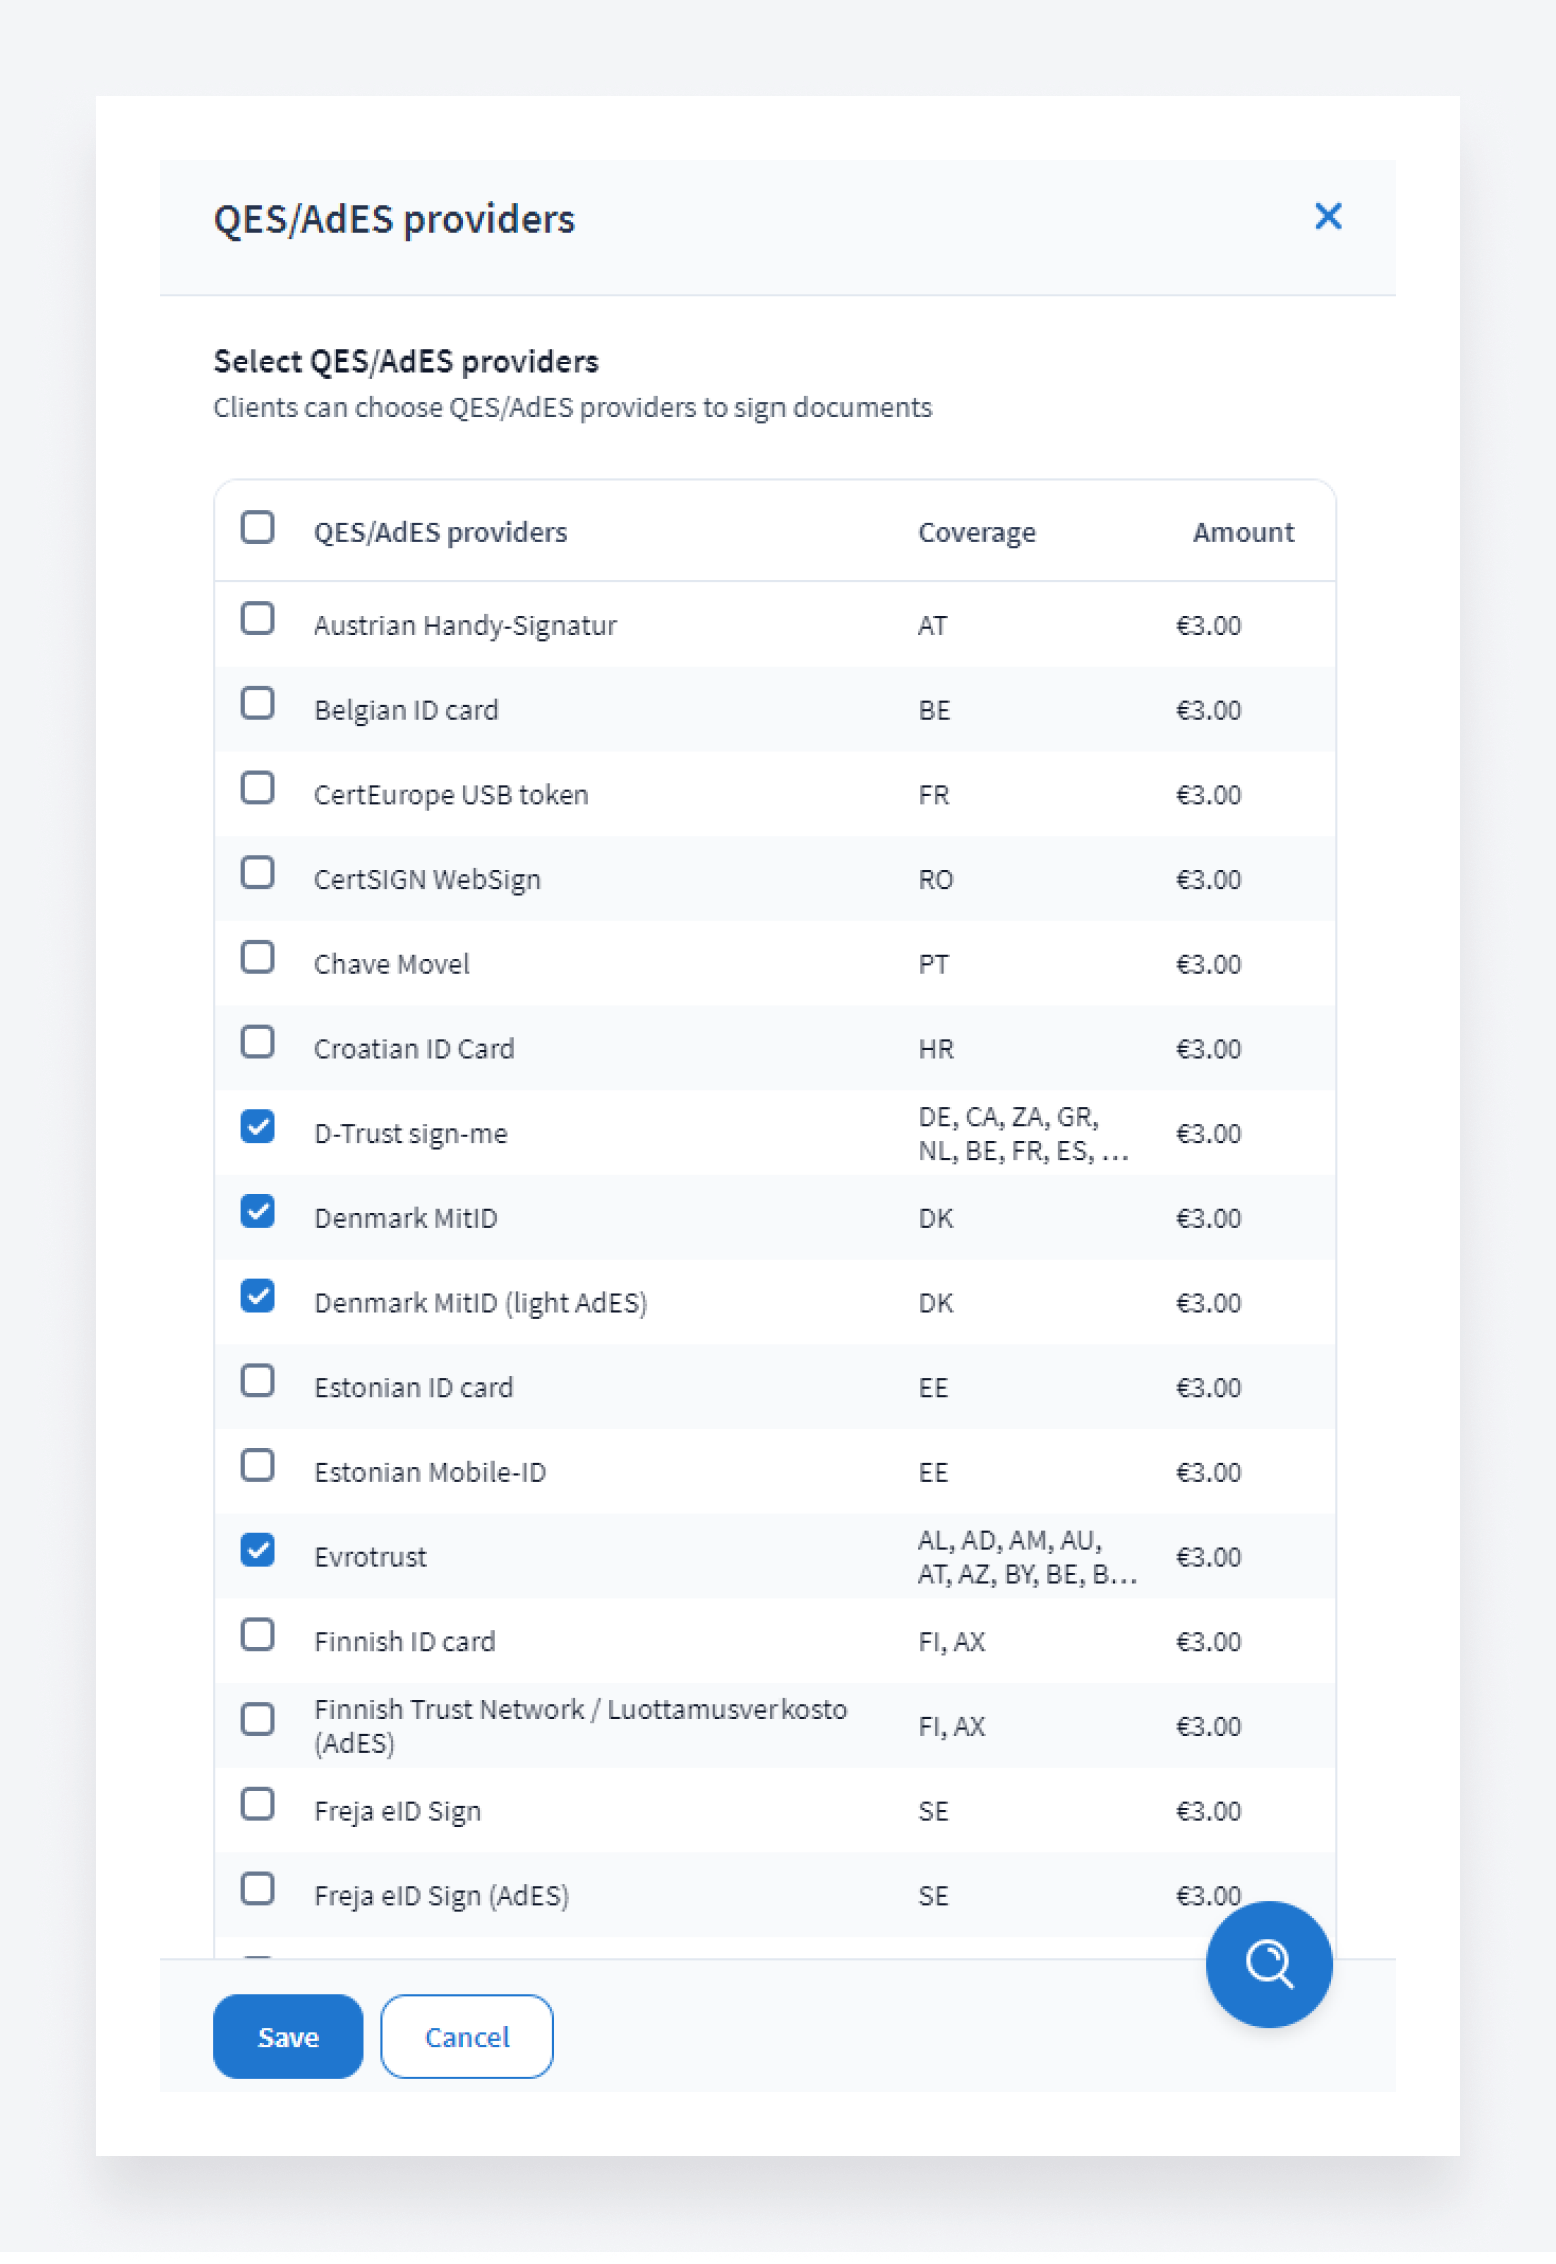Tick the Finnish ID card checkbox
Viewport: 1556px width, 2264px height.
[258, 1635]
